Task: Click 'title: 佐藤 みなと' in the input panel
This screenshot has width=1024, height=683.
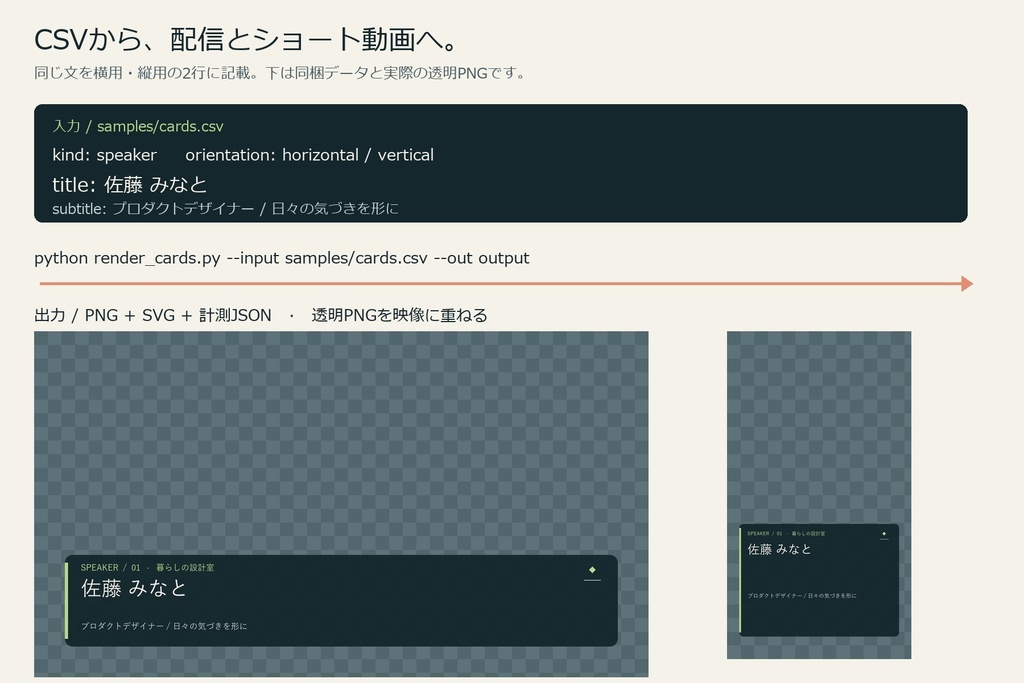Action: [x=129, y=185]
